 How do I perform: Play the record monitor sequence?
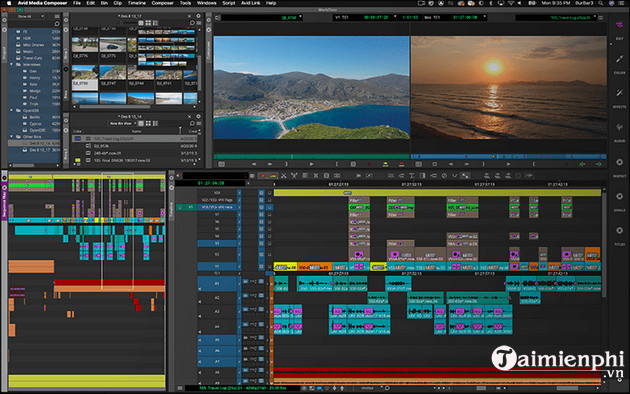pyautogui.click(x=508, y=164)
